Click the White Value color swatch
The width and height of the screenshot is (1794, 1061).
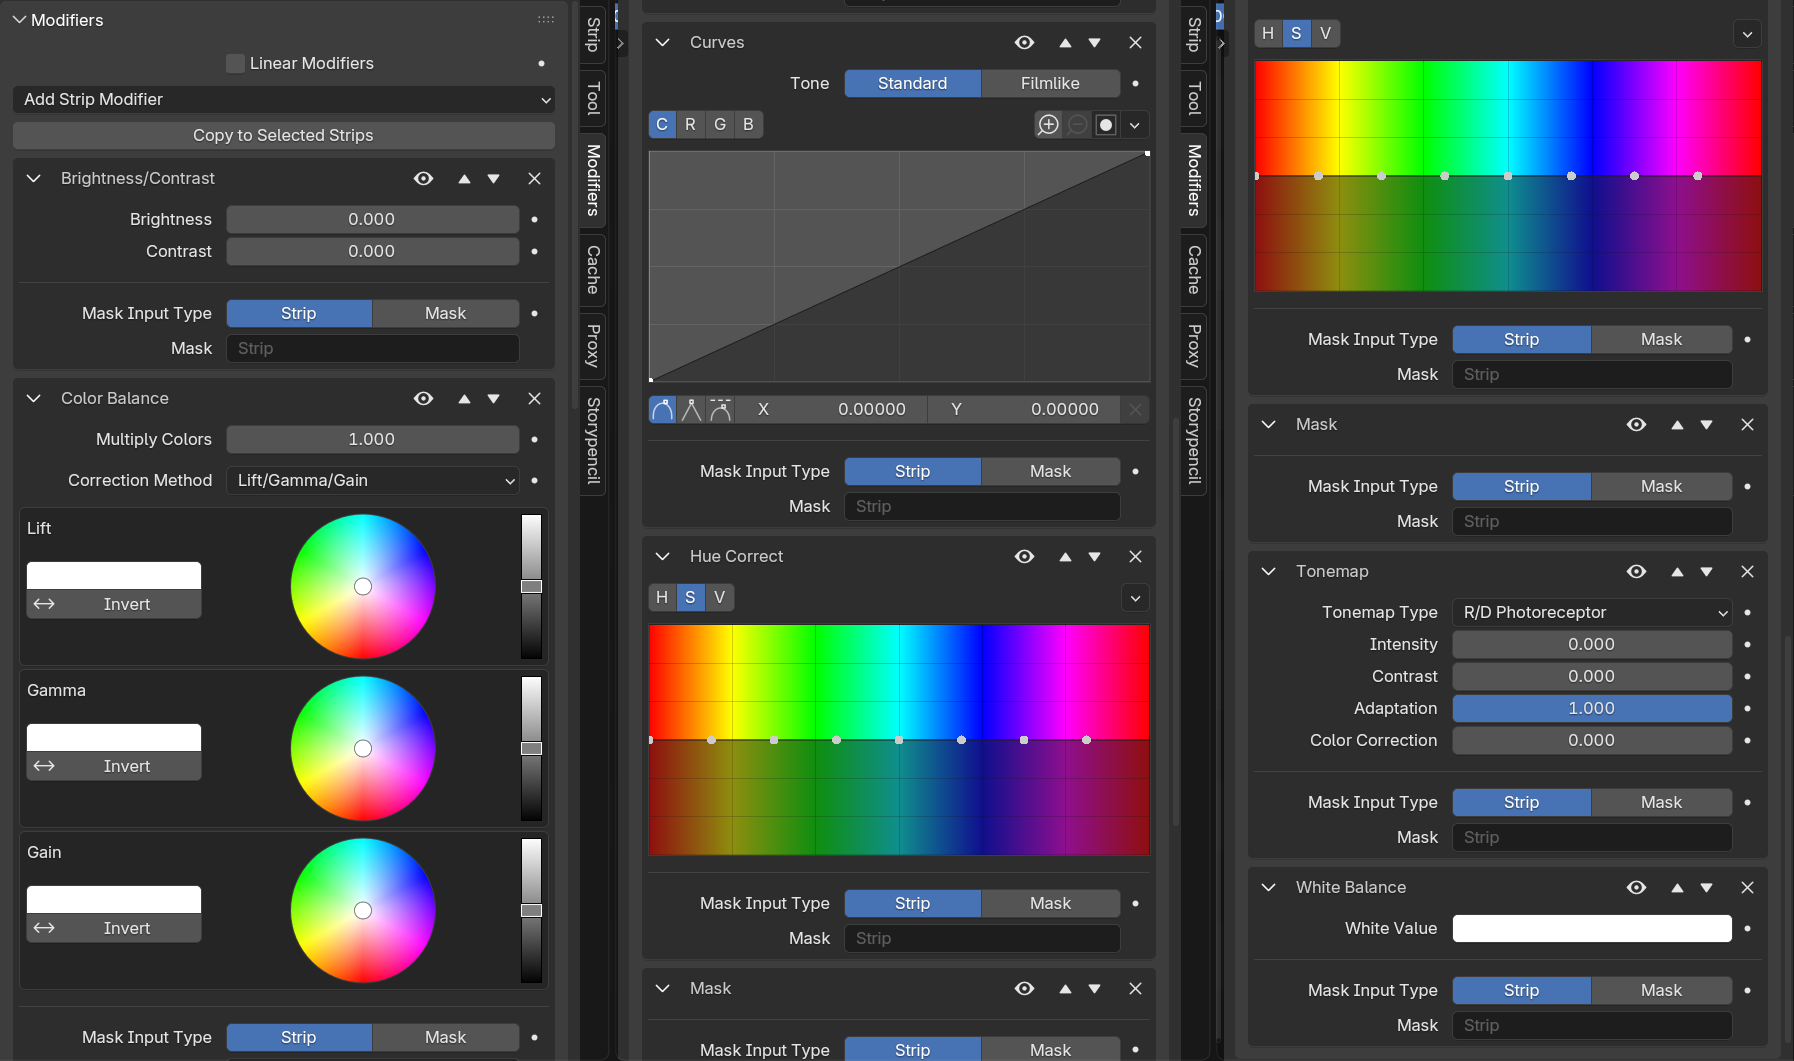tap(1592, 928)
